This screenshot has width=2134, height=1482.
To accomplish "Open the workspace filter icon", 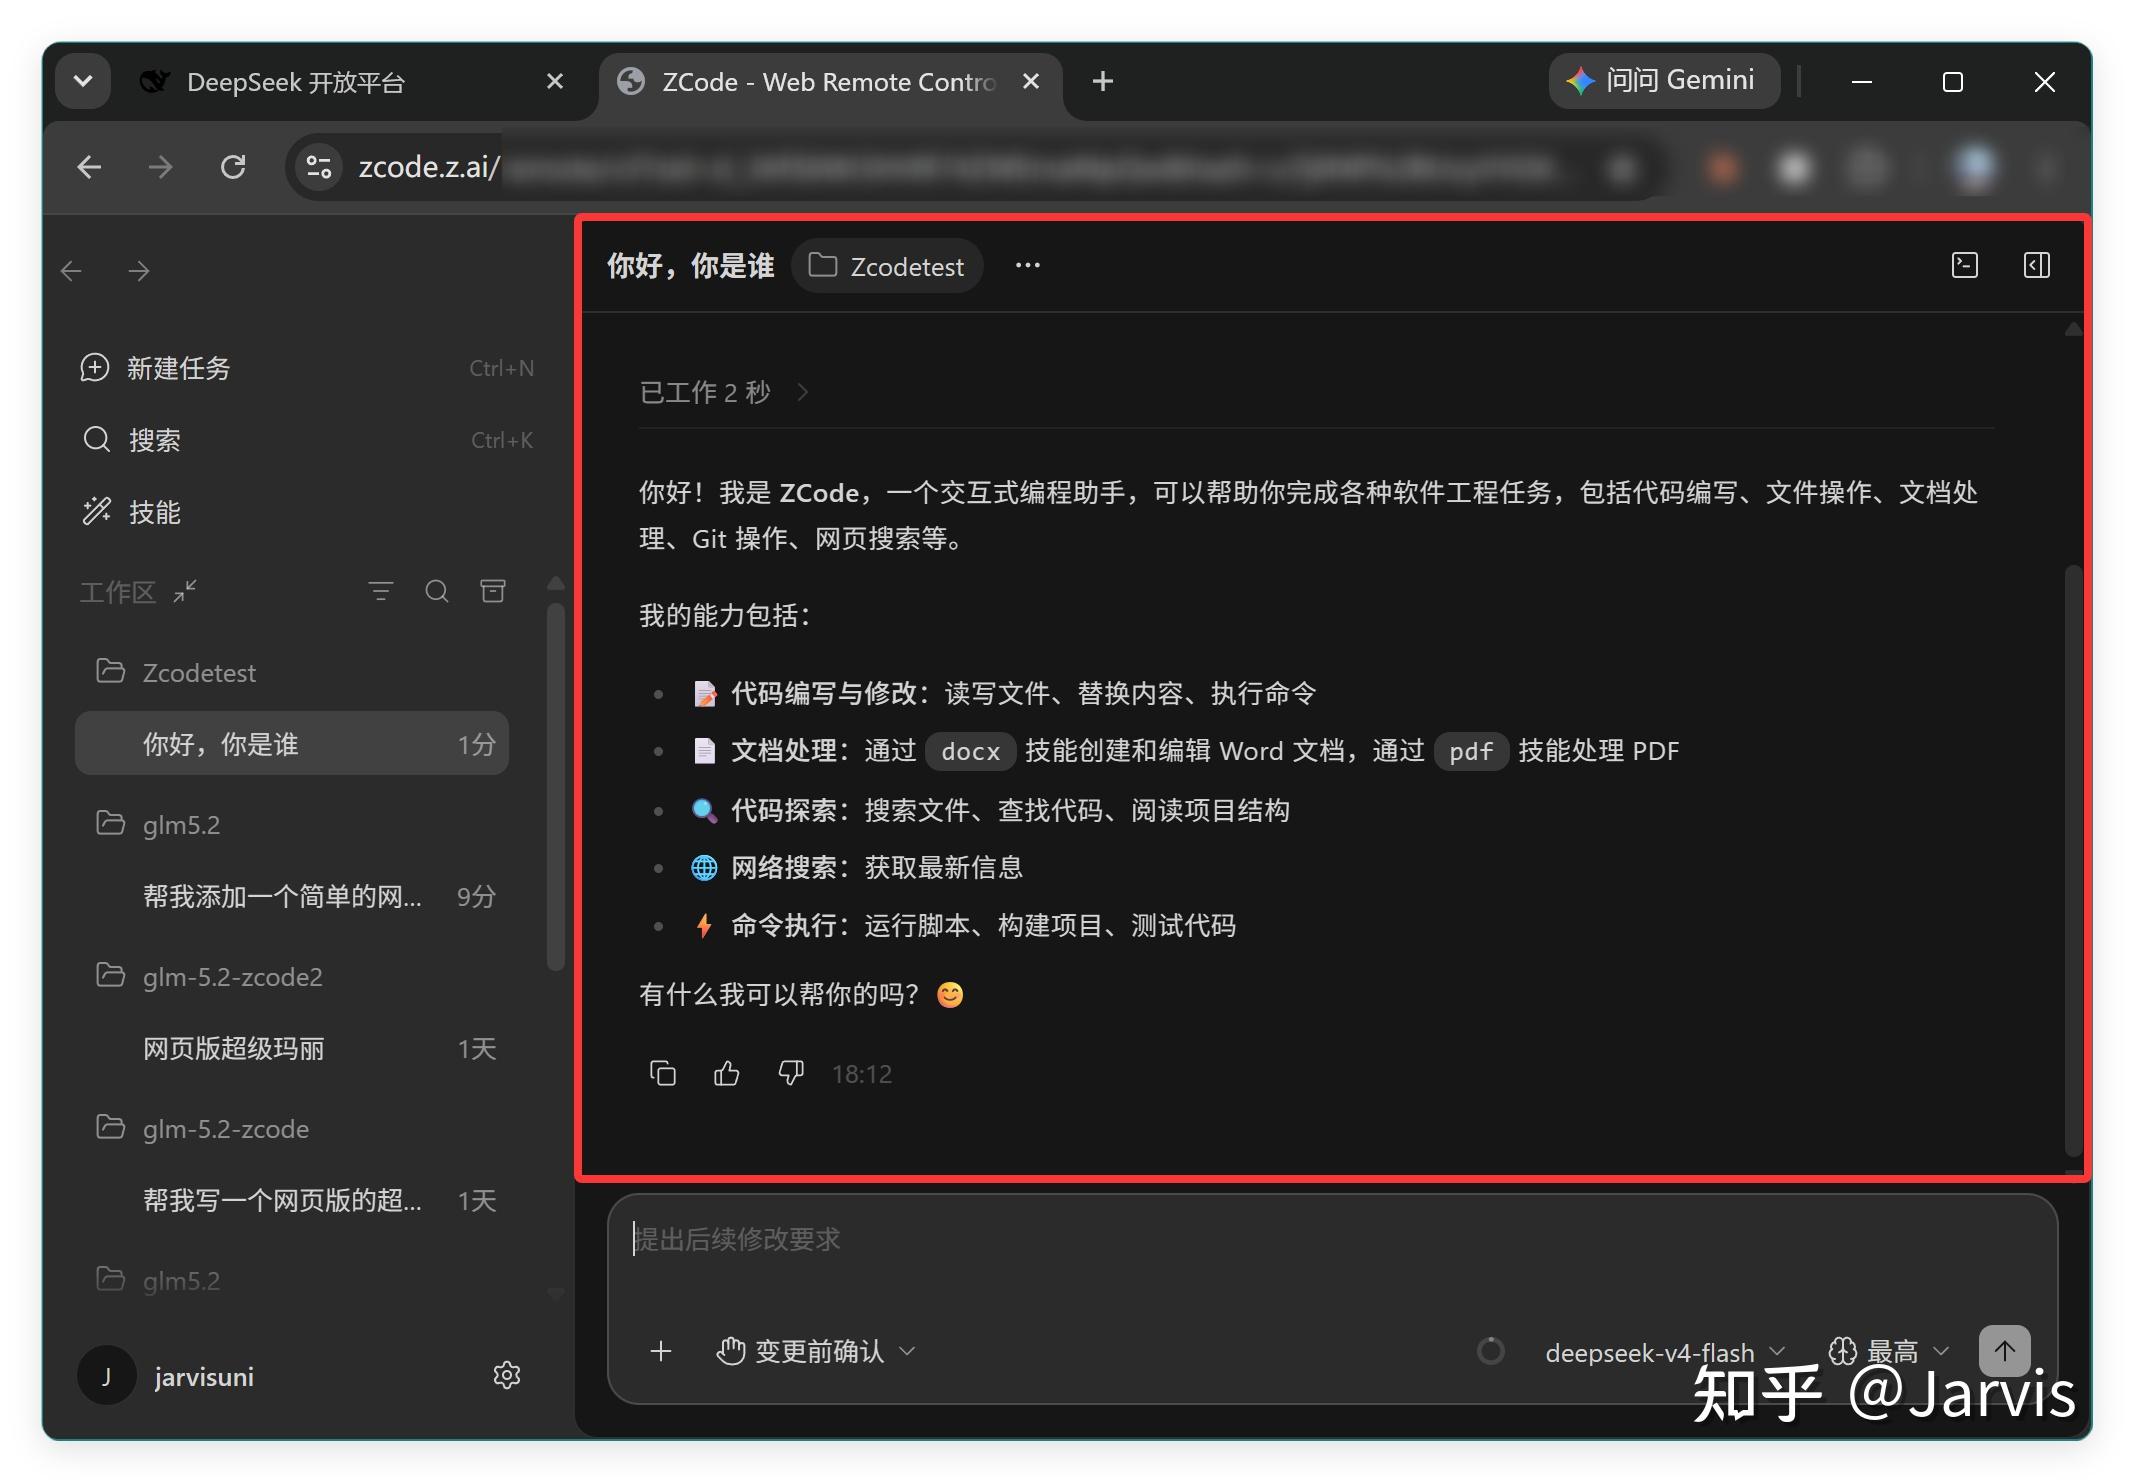I will [381, 592].
